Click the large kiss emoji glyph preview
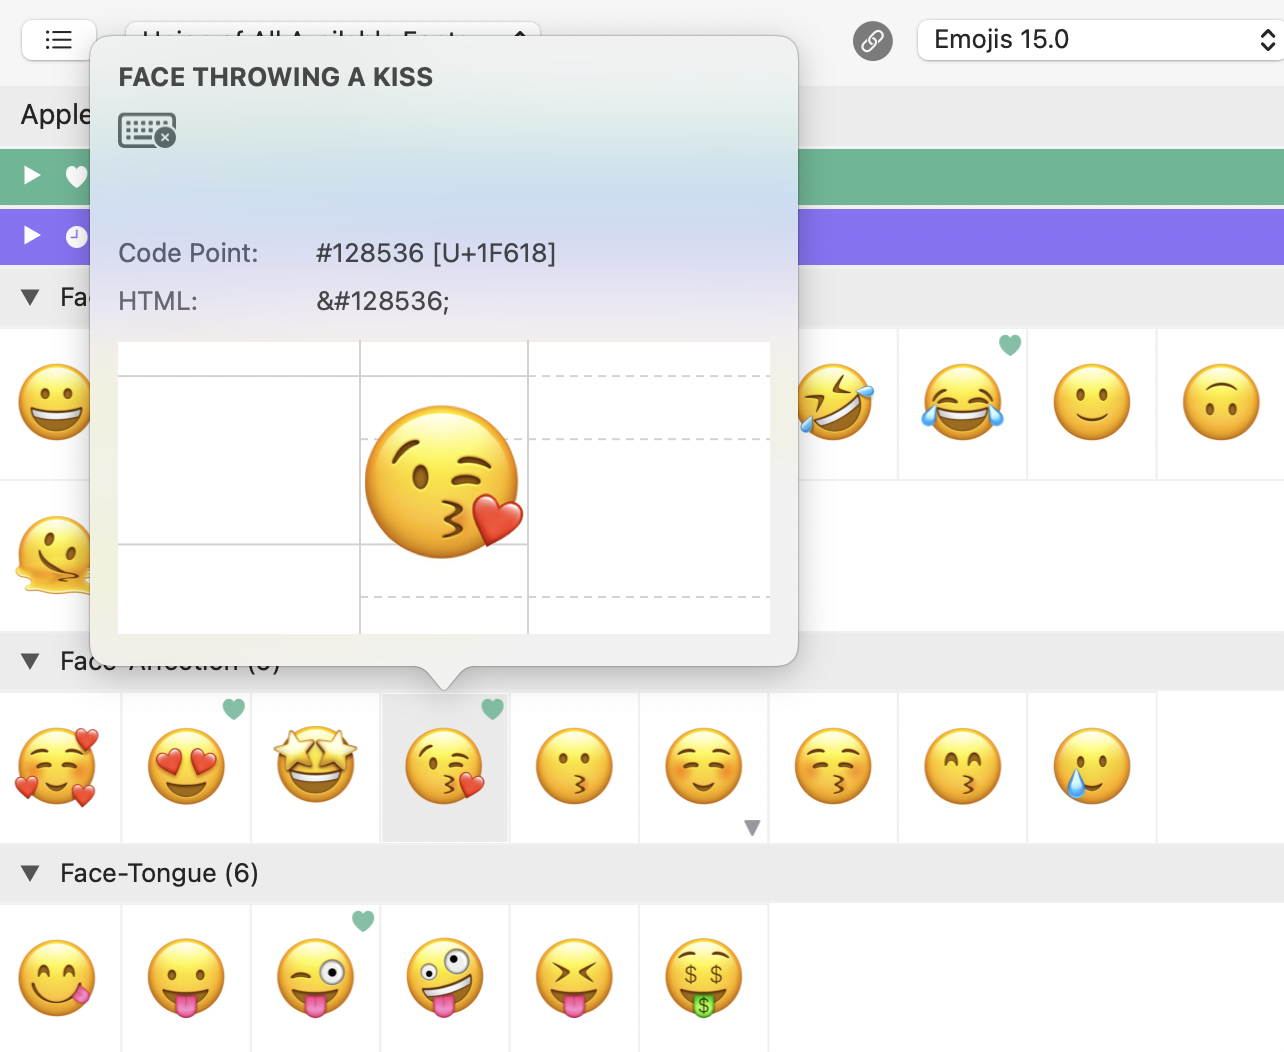 pyautogui.click(x=443, y=482)
